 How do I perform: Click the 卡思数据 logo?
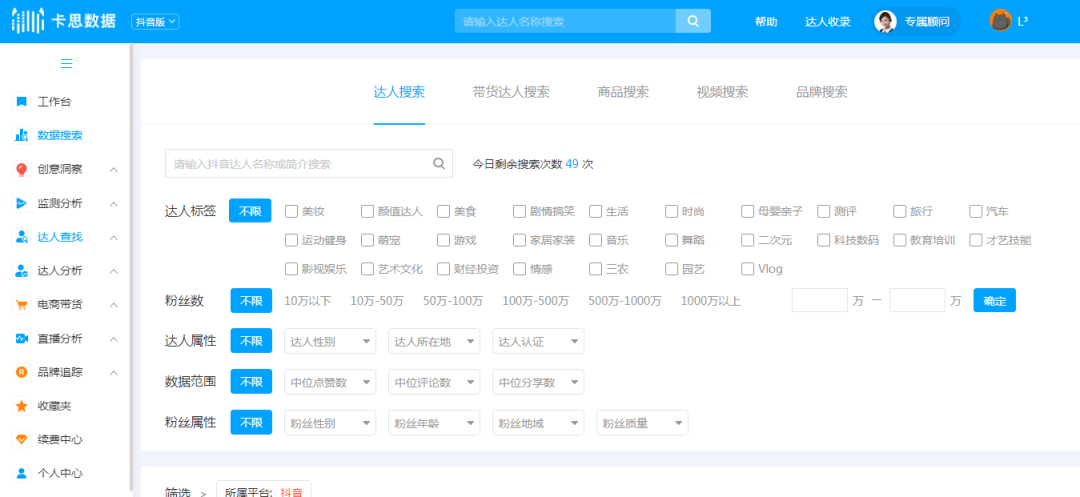click(x=63, y=21)
